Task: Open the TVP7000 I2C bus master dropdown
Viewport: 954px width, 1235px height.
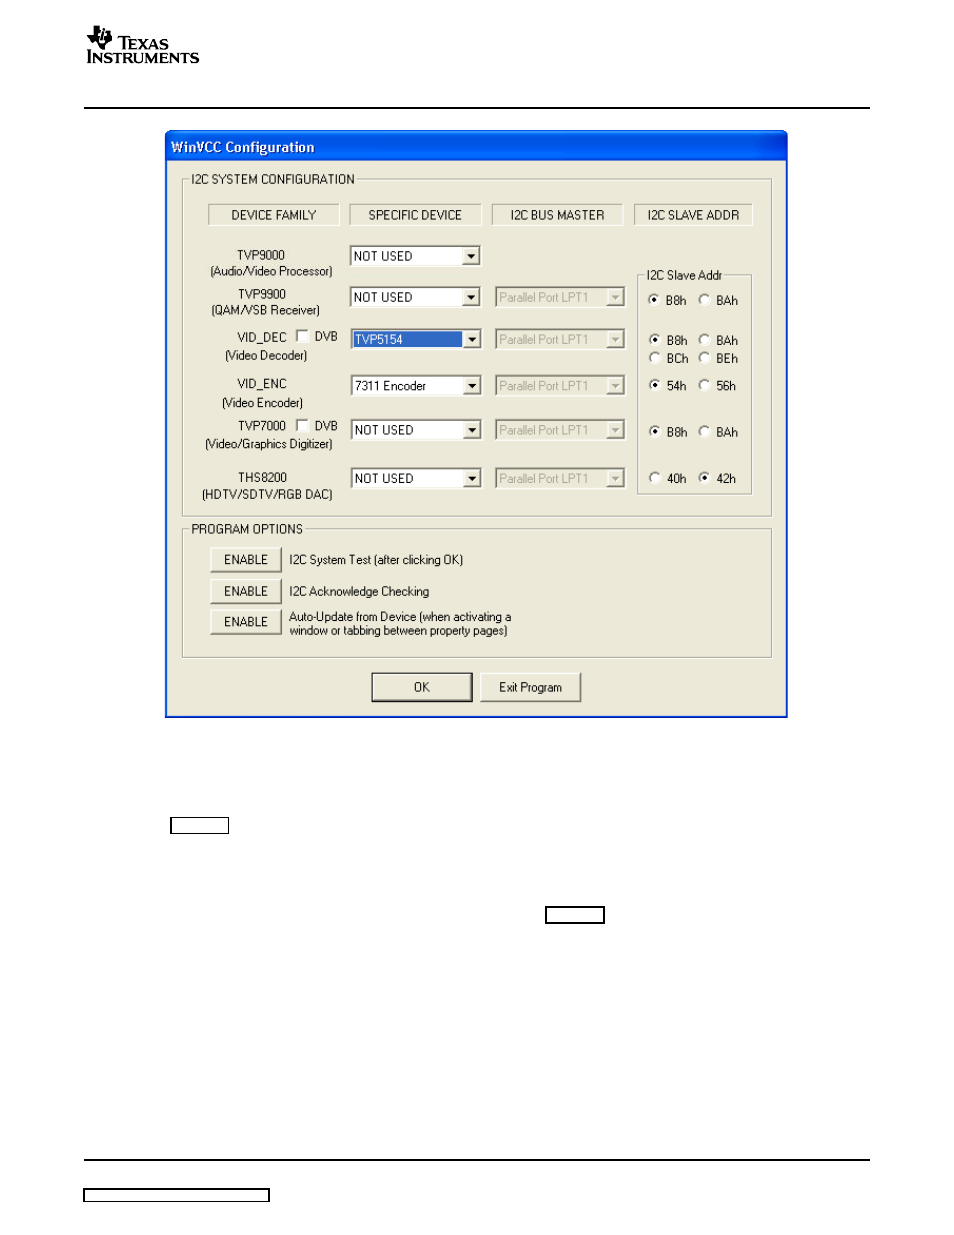Action: 560,430
